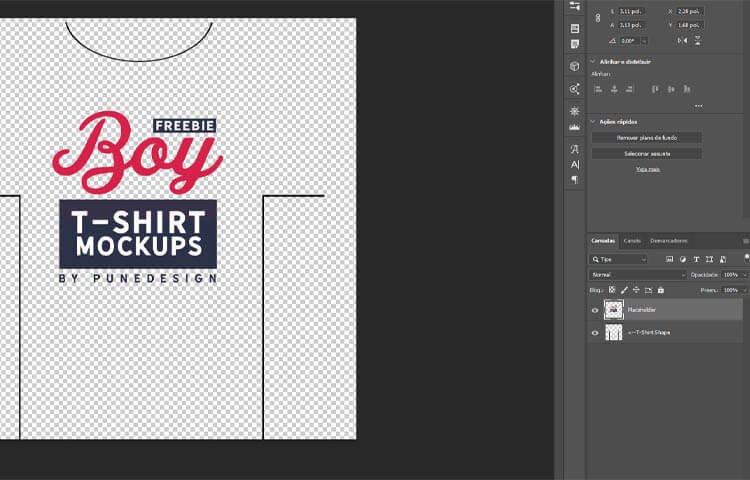Click the Remover plano de fundo button
Screen dimensions: 750x480
(646, 137)
